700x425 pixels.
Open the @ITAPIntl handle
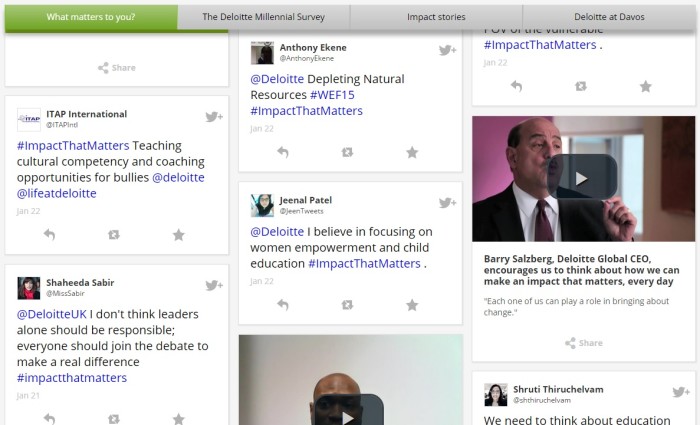pyautogui.click(x=62, y=125)
